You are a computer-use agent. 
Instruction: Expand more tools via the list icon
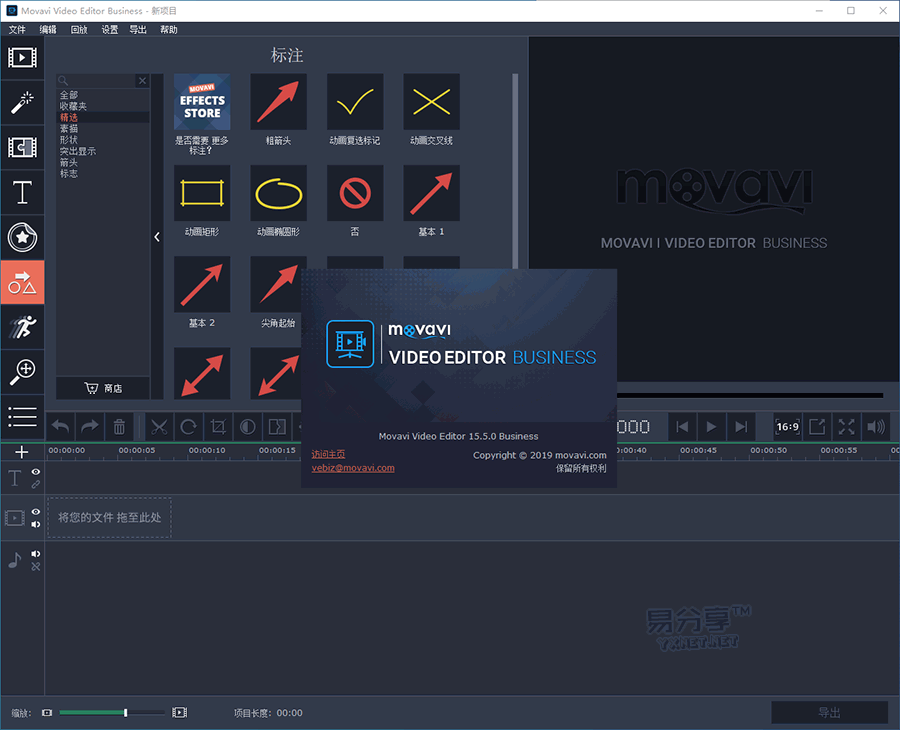click(x=22, y=417)
